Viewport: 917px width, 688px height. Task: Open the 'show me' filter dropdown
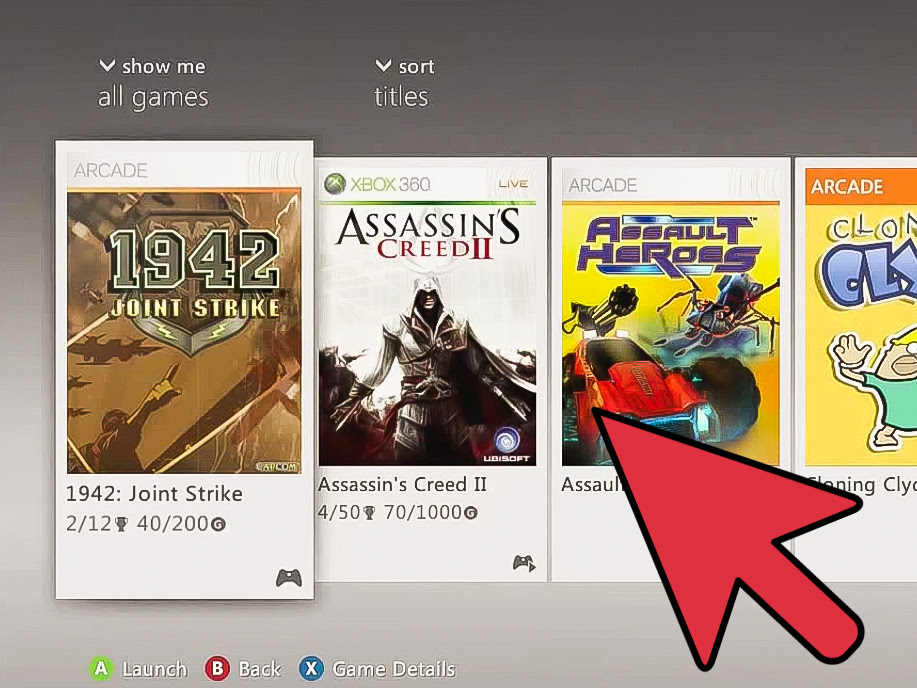pyautogui.click(x=153, y=66)
